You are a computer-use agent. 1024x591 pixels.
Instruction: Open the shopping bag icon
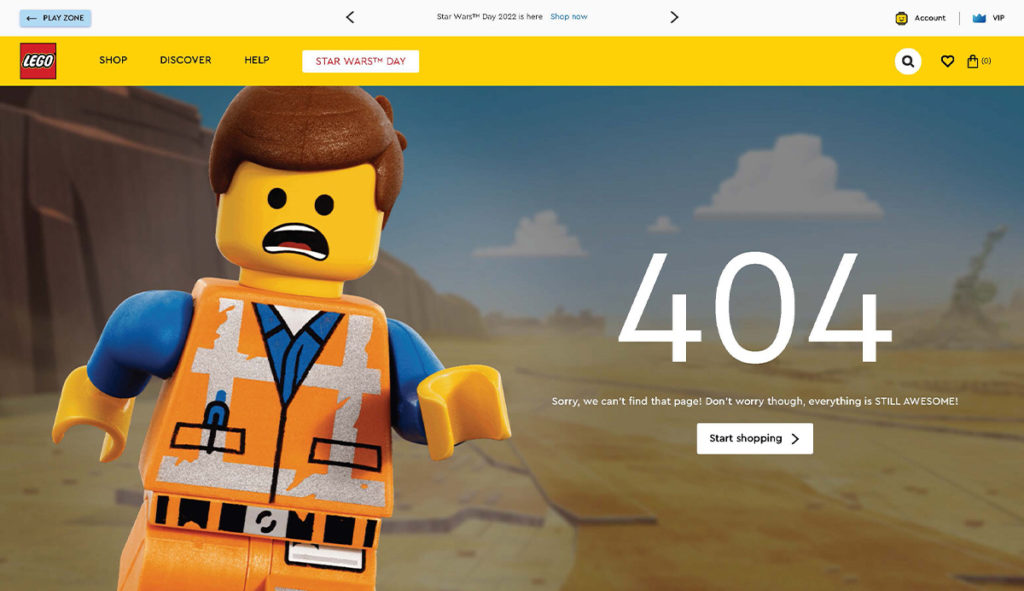(973, 61)
